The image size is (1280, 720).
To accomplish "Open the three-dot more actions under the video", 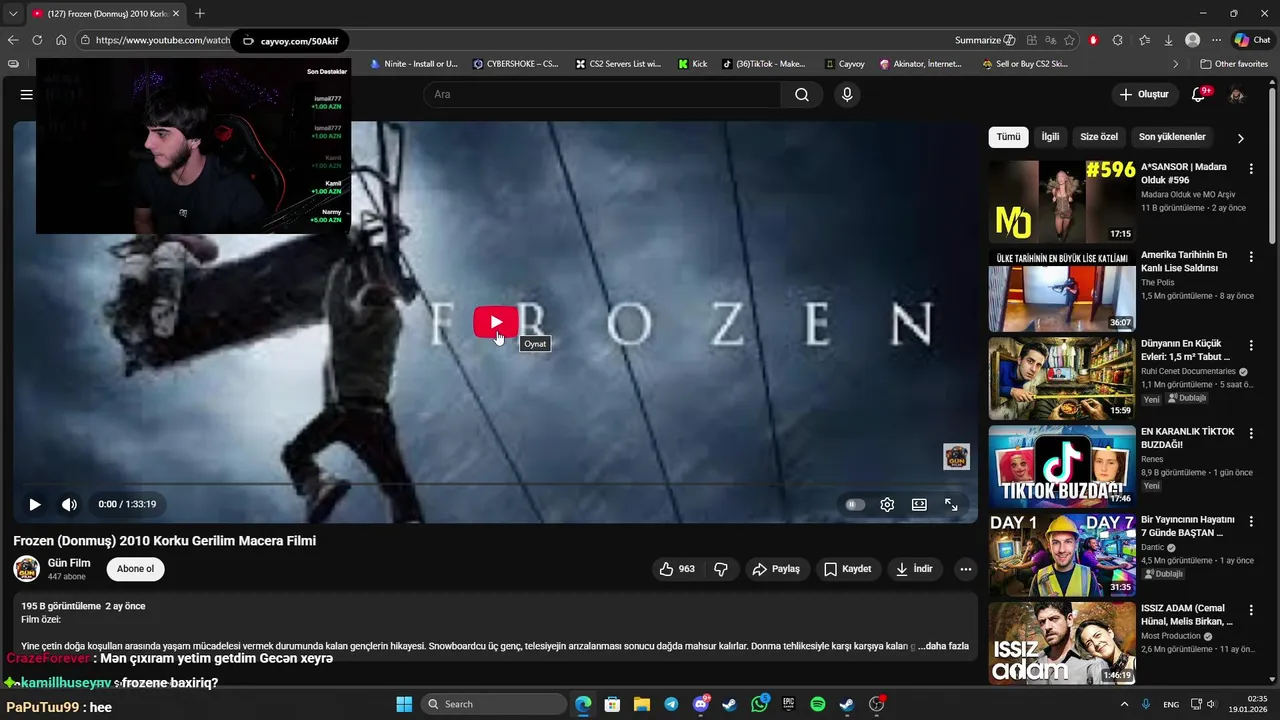I will 965,569.
